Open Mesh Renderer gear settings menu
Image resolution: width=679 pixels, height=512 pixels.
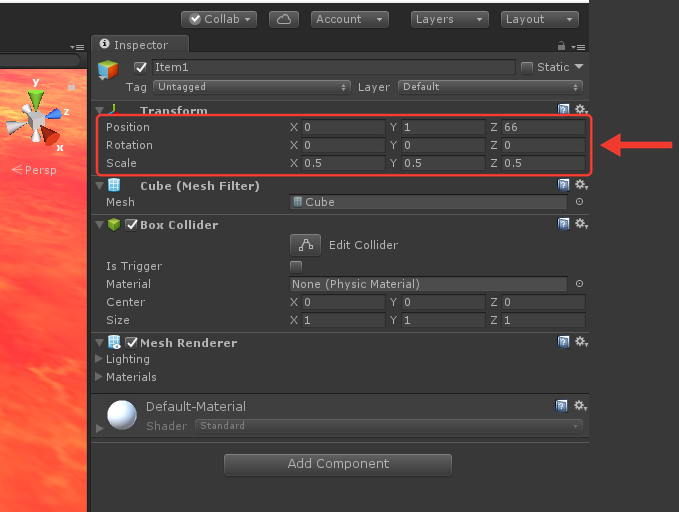(x=581, y=342)
